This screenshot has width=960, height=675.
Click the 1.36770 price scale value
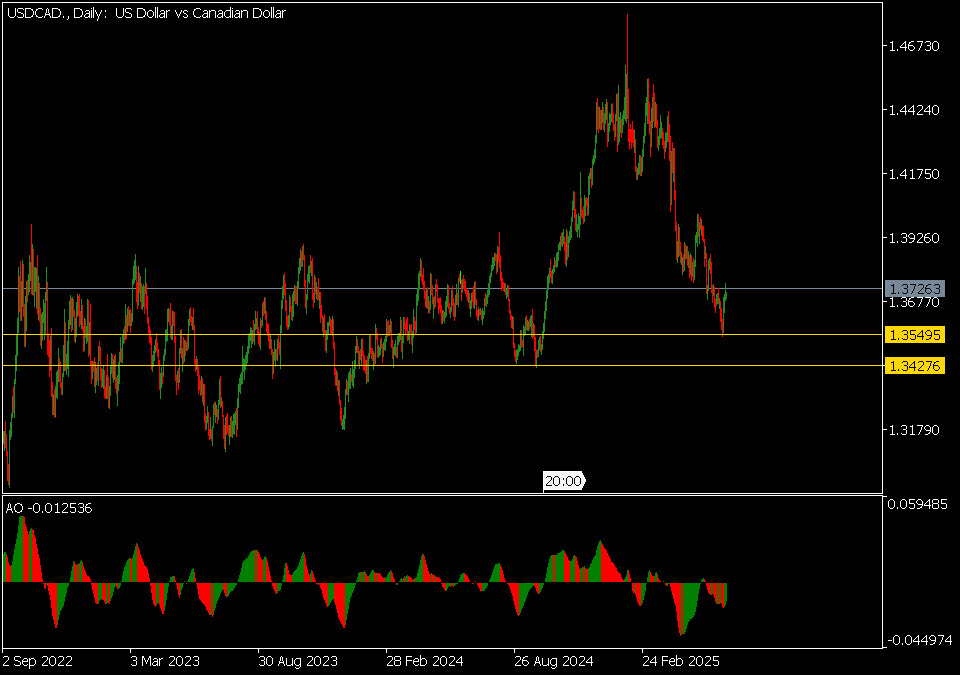point(914,303)
